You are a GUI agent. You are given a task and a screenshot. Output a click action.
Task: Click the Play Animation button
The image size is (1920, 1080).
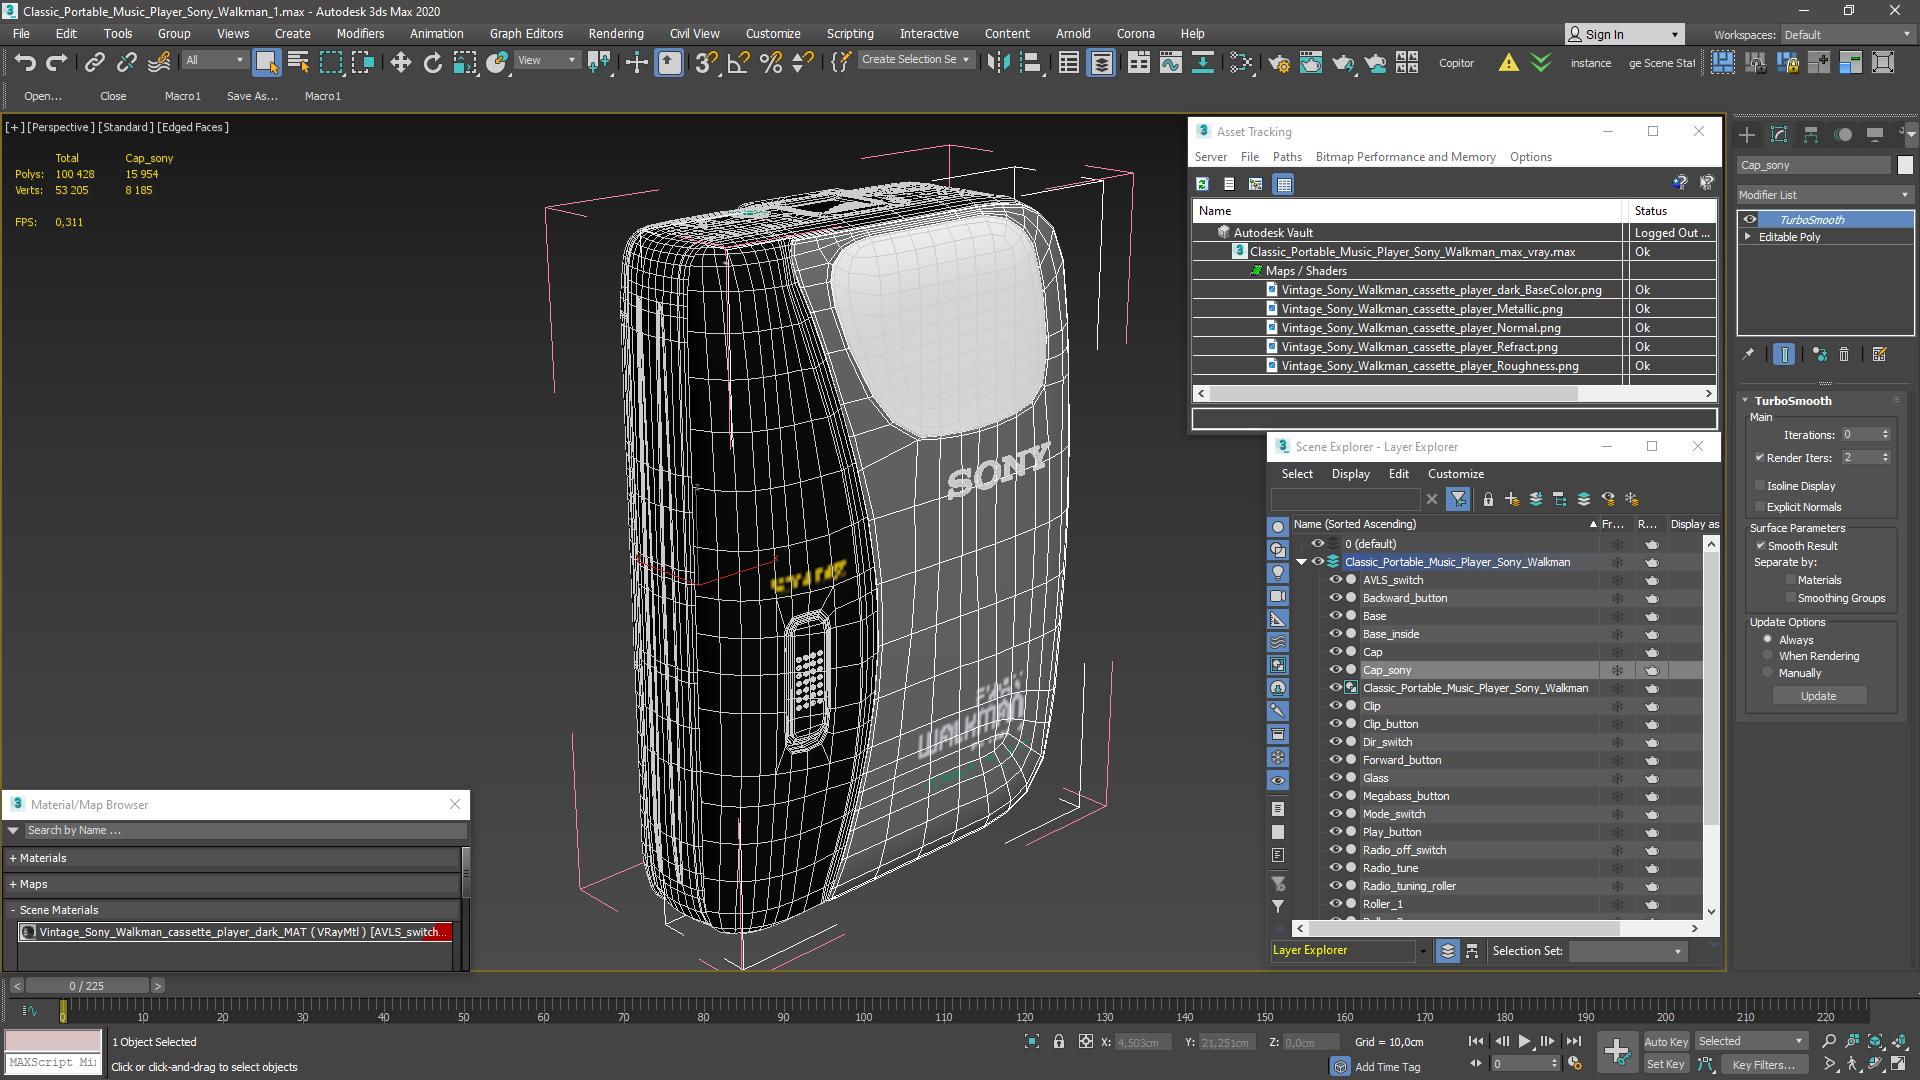(x=1524, y=1041)
